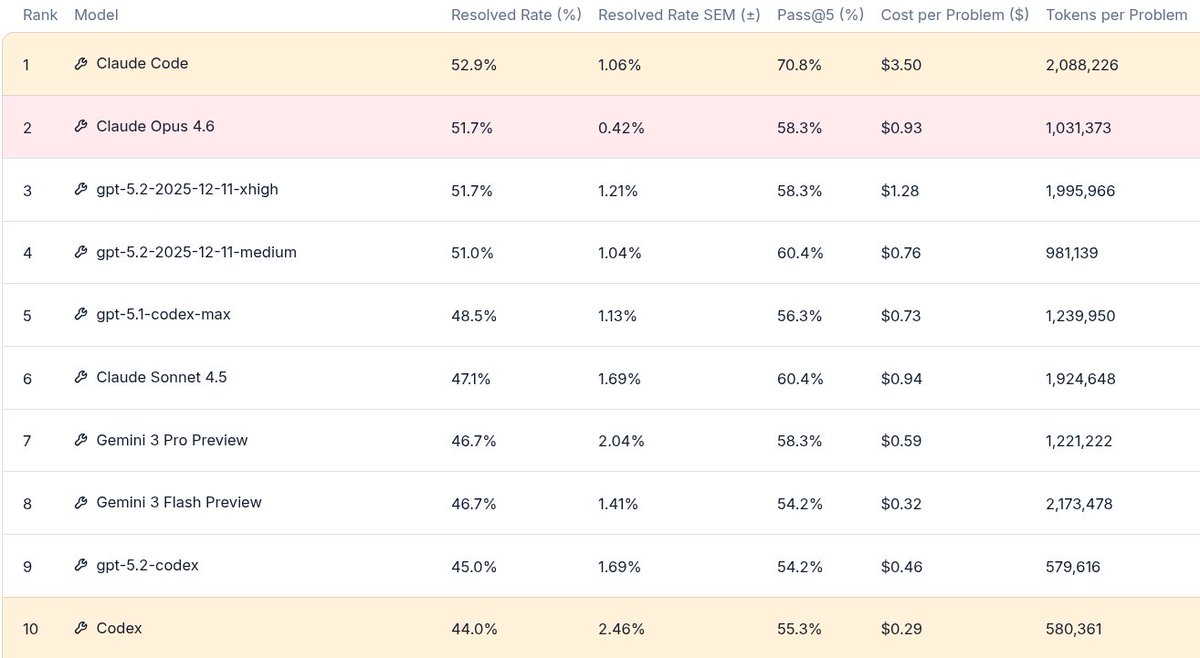Image resolution: width=1200 pixels, height=658 pixels.
Task: Sort by Tokens per Problem header
Action: tap(1117, 15)
